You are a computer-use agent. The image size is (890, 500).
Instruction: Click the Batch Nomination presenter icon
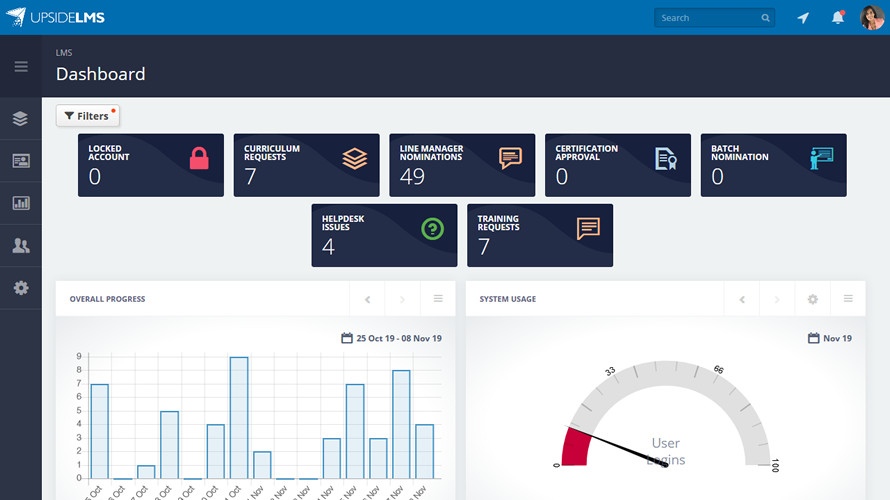821,158
